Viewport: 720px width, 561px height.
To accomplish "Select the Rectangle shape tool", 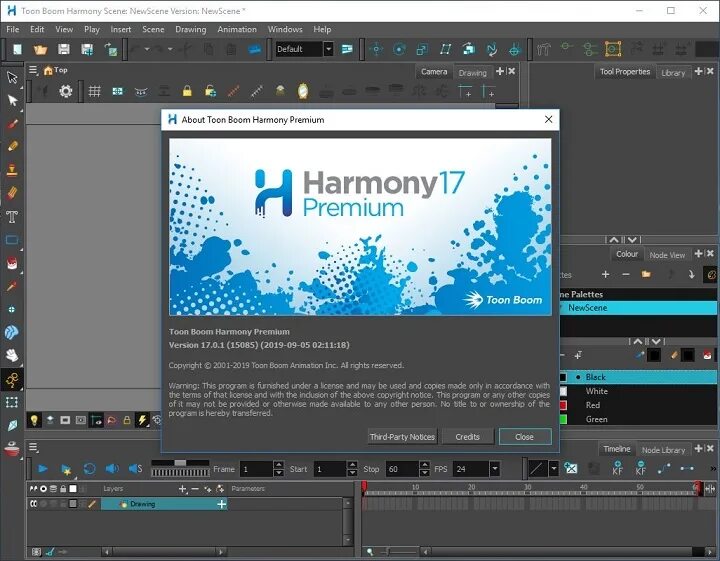I will [x=12, y=240].
